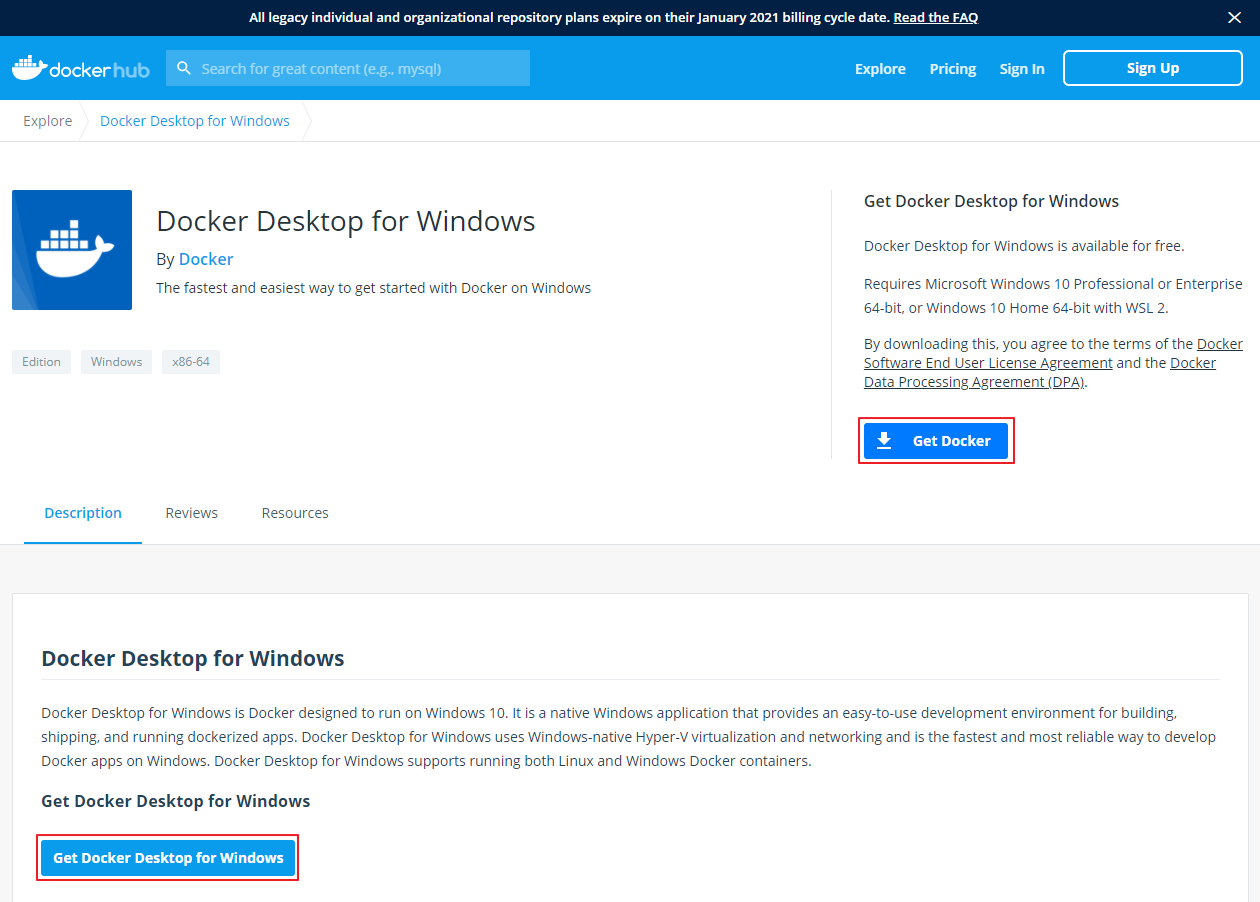
Task: Open the Pricing page
Action: pyautogui.click(x=952, y=68)
